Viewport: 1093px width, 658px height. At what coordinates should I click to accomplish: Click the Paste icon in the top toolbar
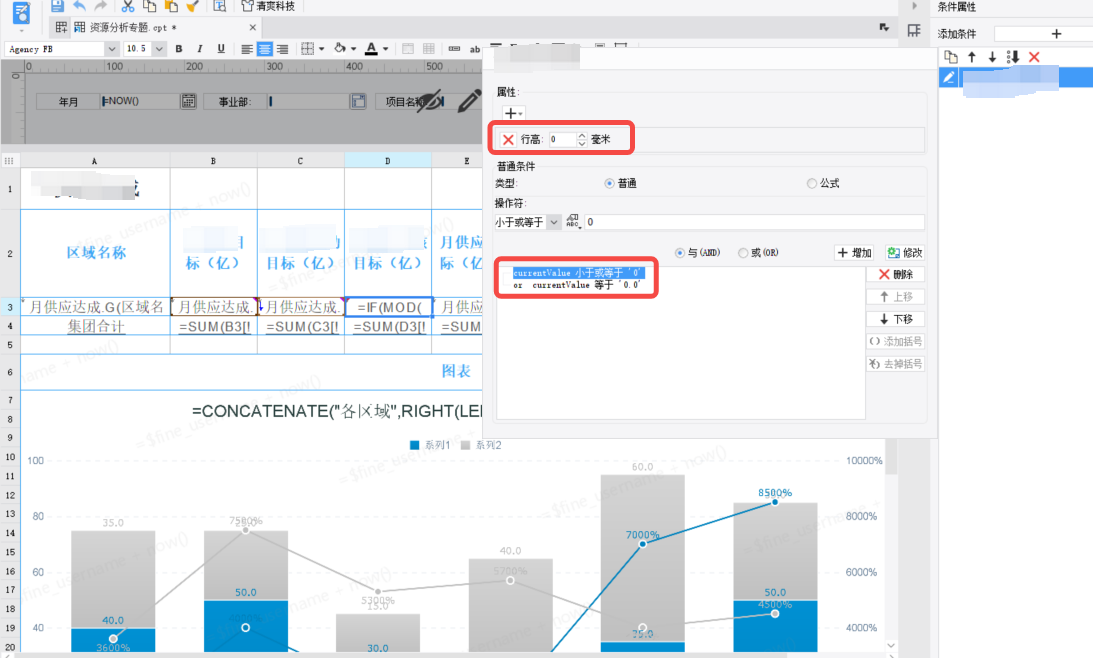171,6
